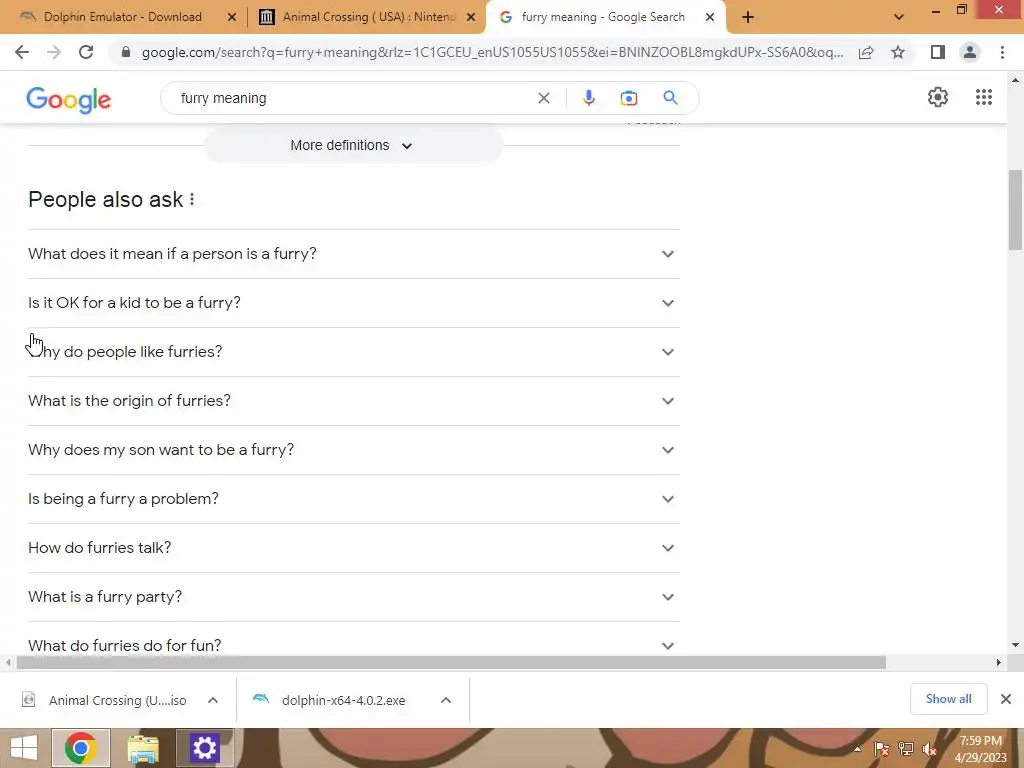
Task: Click Show all downloads
Action: [x=948, y=699]
